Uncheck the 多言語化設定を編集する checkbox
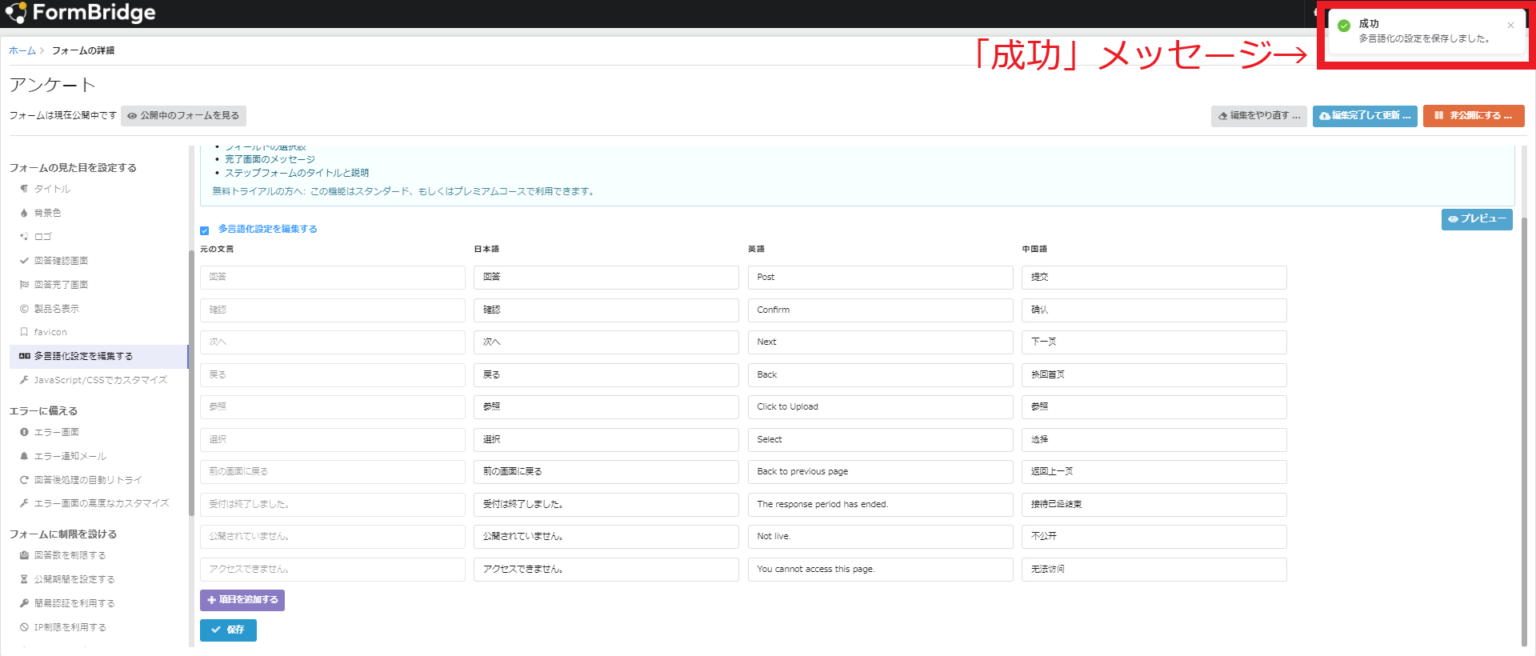The height and width of the screenshot is (656, 1536). click(x=205, y=230)
